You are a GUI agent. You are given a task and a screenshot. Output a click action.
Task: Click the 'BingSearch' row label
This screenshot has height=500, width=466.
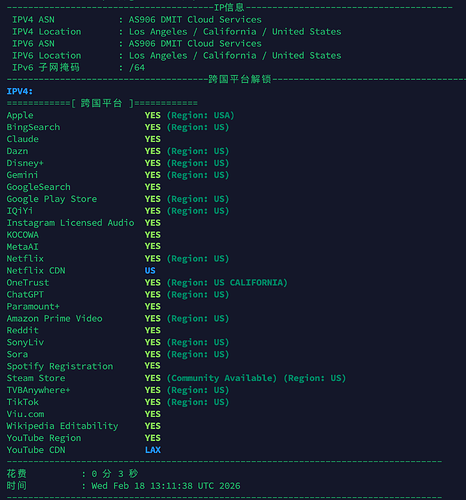[33, 127]
